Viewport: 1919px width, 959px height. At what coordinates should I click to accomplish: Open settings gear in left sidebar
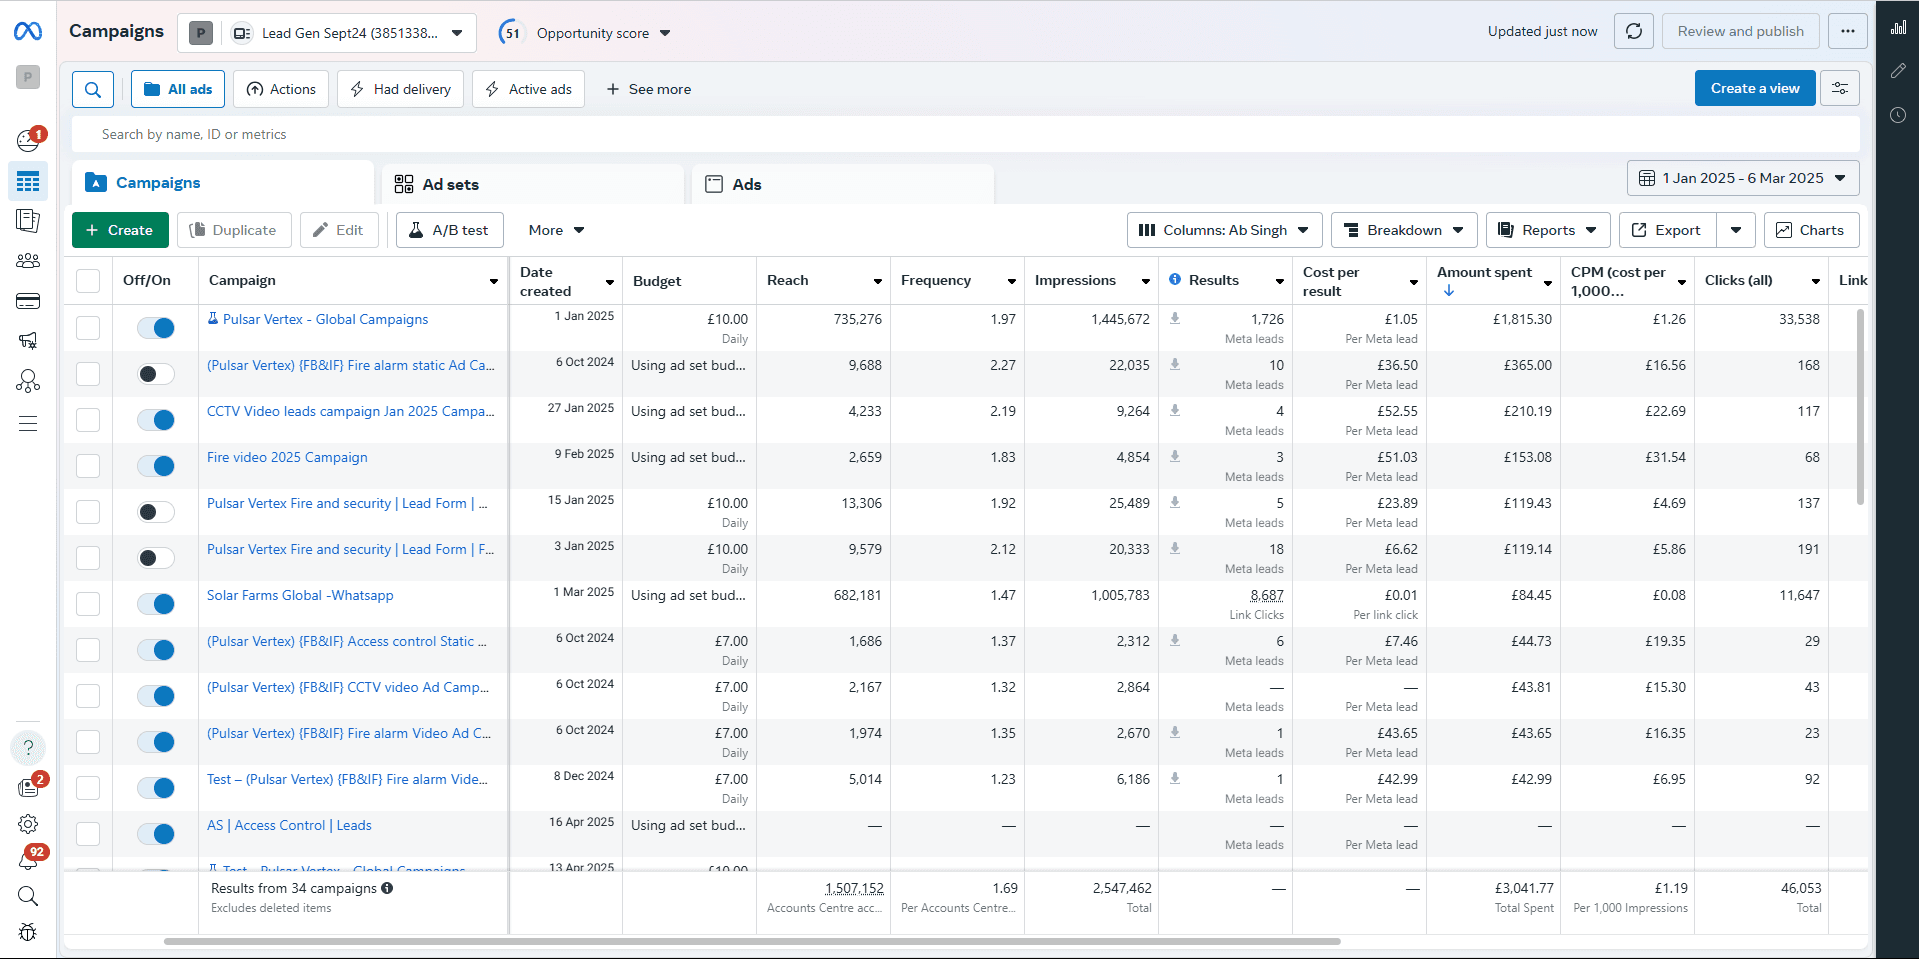28,823
